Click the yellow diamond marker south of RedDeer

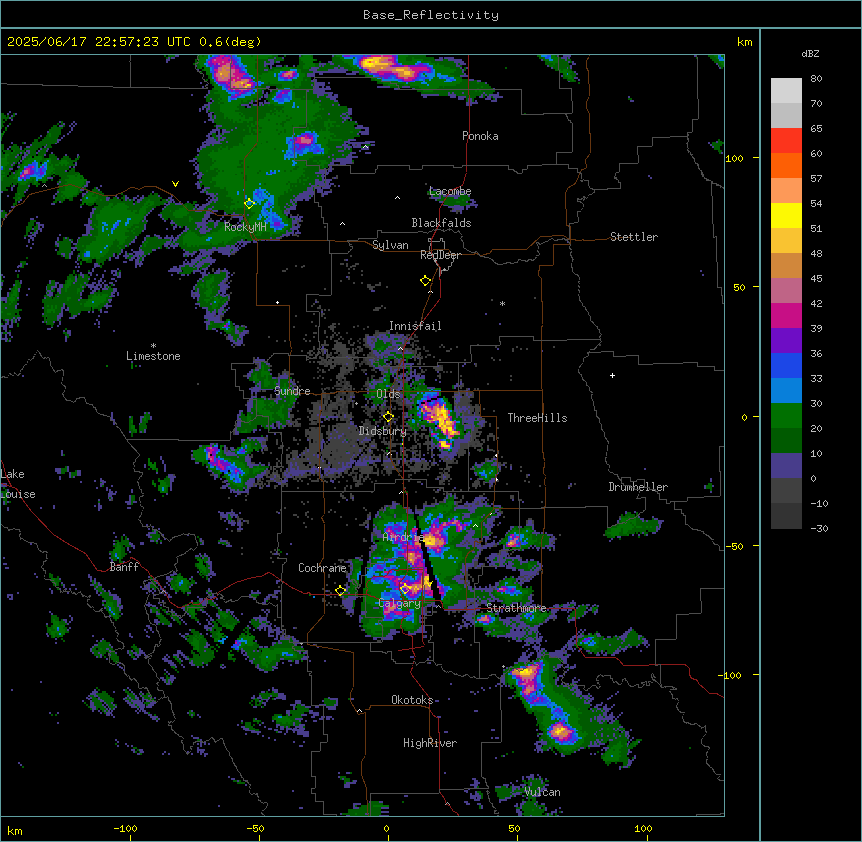point(425,281)
